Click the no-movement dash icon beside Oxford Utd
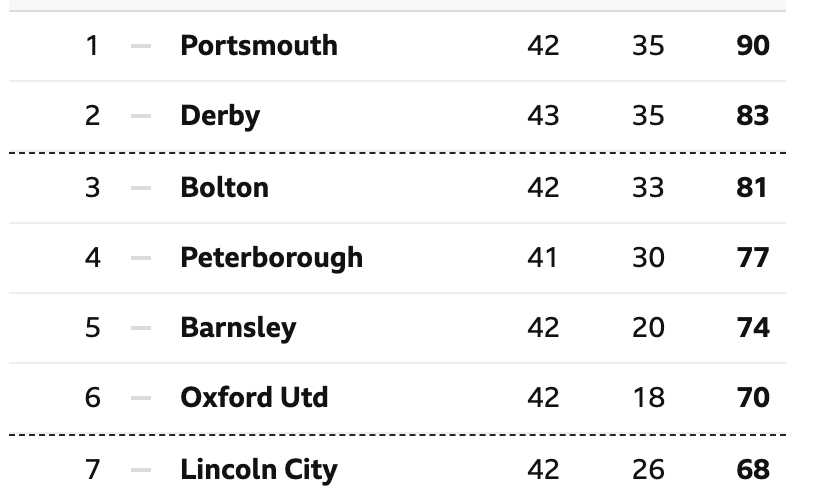Image resolution: width=818 pixels, height=504 pixels. pos(141,398)
